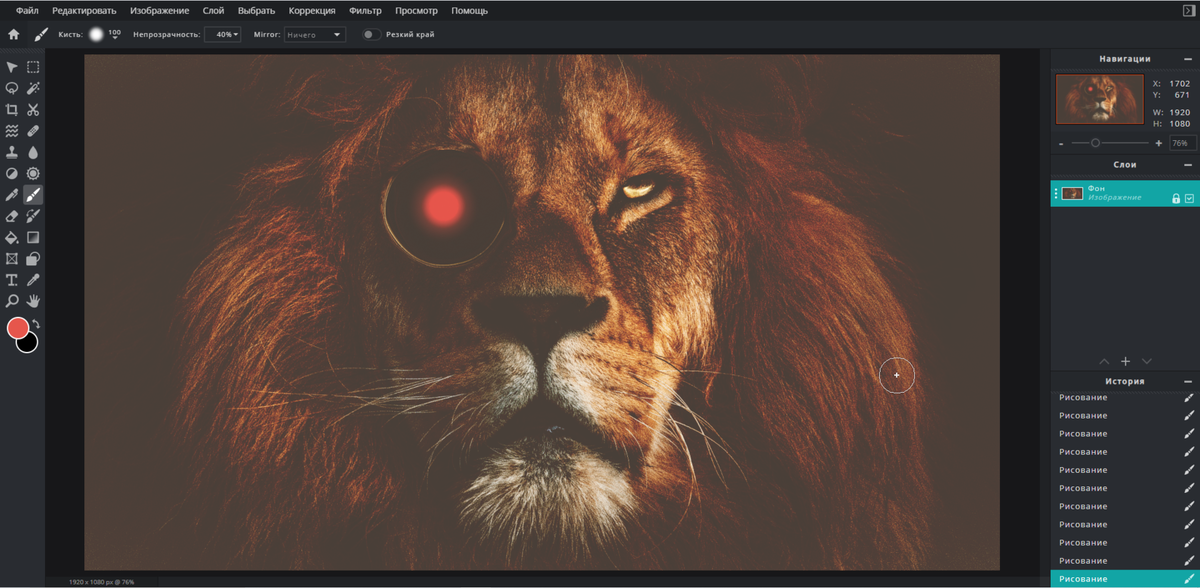Select the Eraser tool

tap(12, 216)
